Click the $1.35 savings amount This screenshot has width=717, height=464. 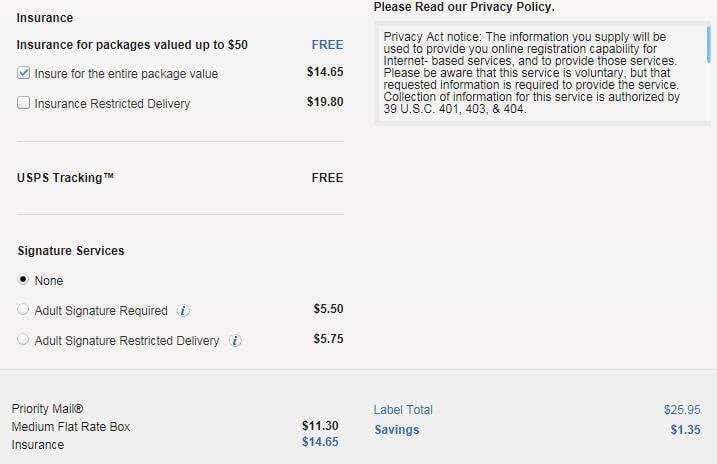[x=683, y=430]
